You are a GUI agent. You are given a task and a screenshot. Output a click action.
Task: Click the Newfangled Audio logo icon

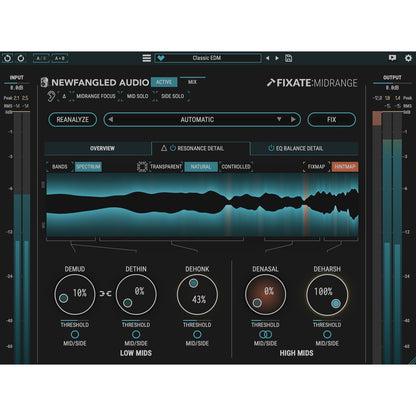[44, 82]
